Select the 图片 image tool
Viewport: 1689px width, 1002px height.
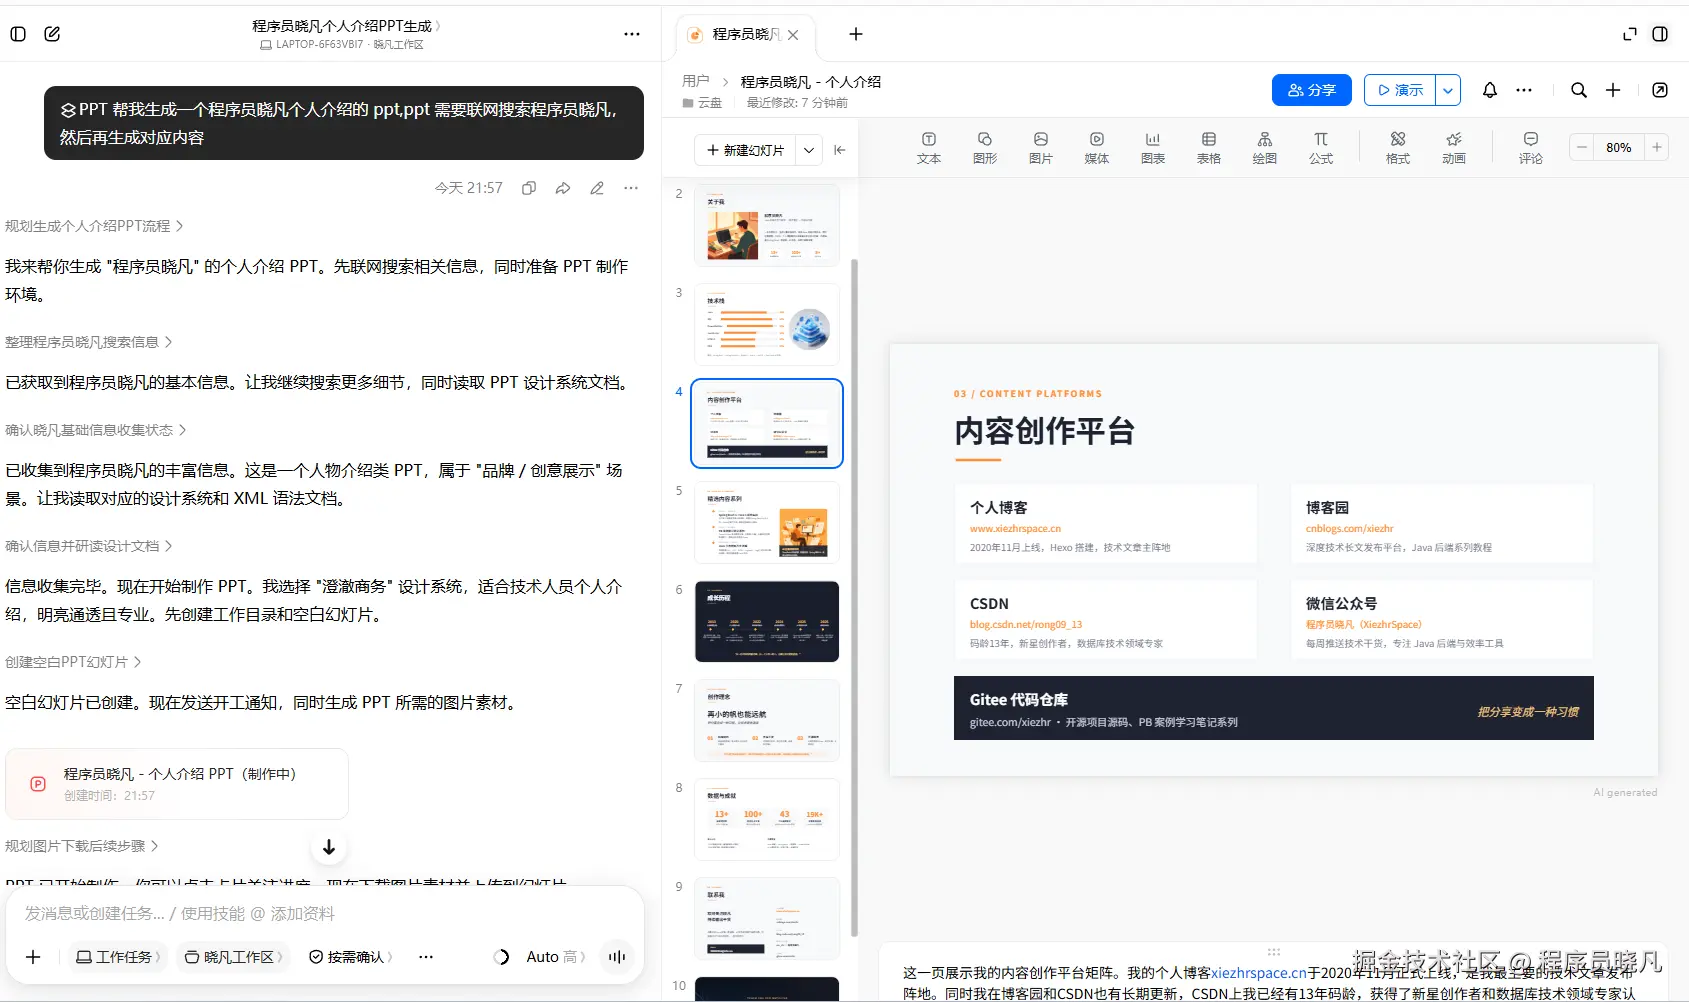pyautogui.click(x=1041, y=148)
